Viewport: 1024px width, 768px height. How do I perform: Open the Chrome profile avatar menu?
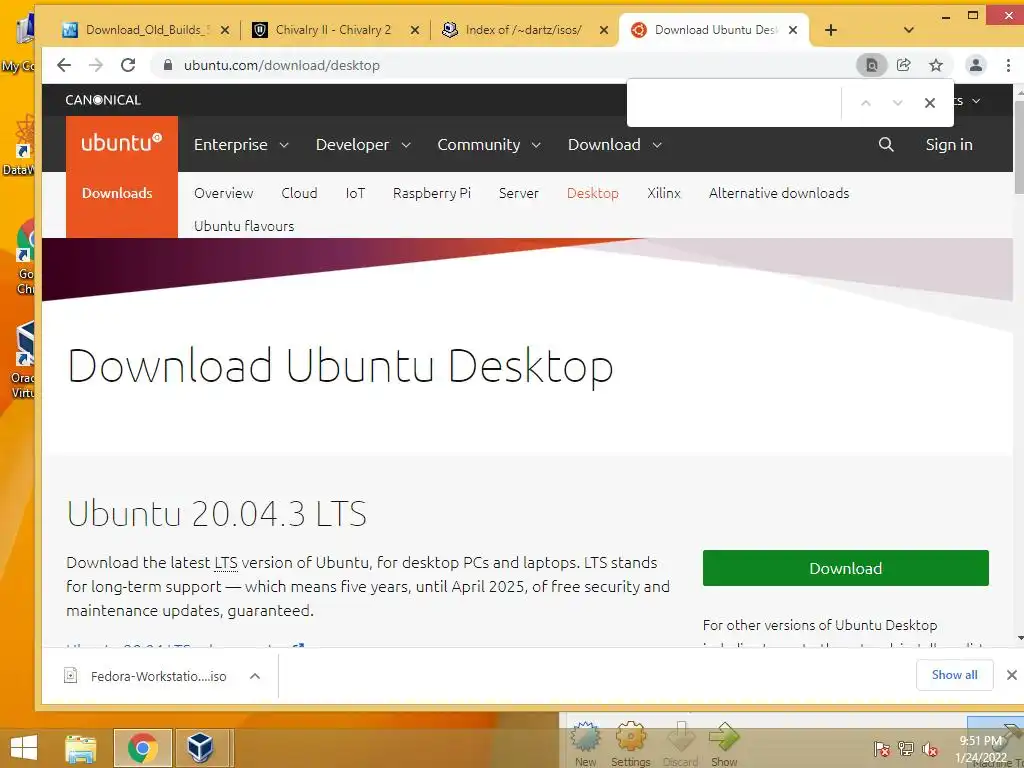coord(976,65)
